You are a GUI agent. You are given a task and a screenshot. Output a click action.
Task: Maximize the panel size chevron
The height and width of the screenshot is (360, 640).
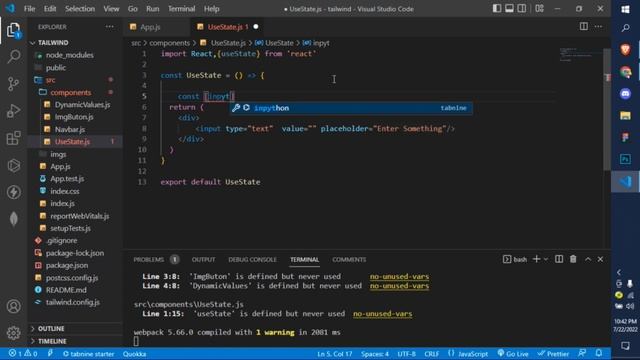(588, 259)
